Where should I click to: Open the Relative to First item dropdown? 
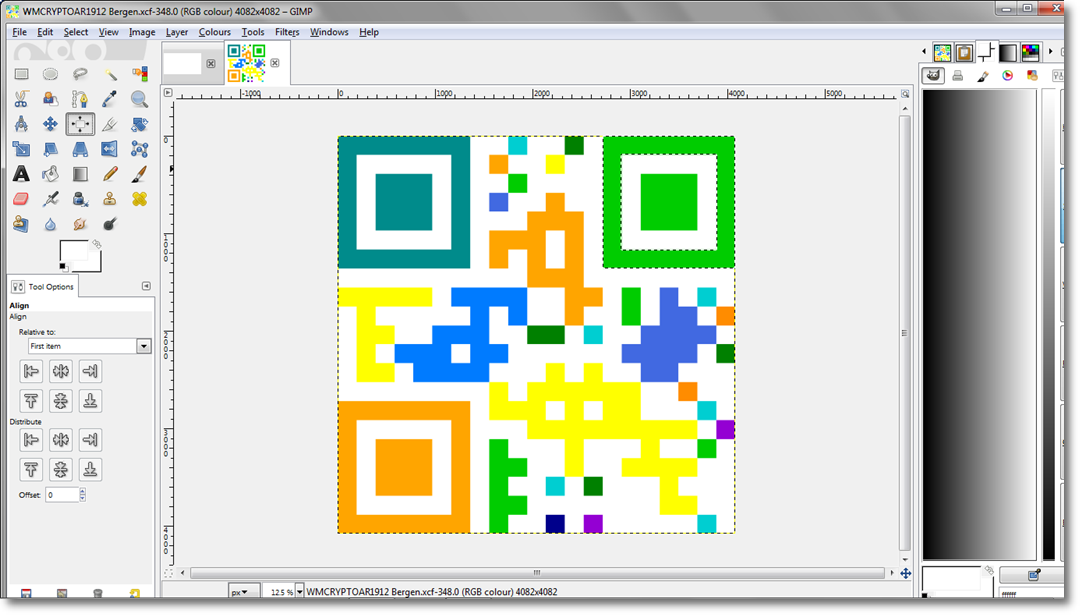pos(90,346)
